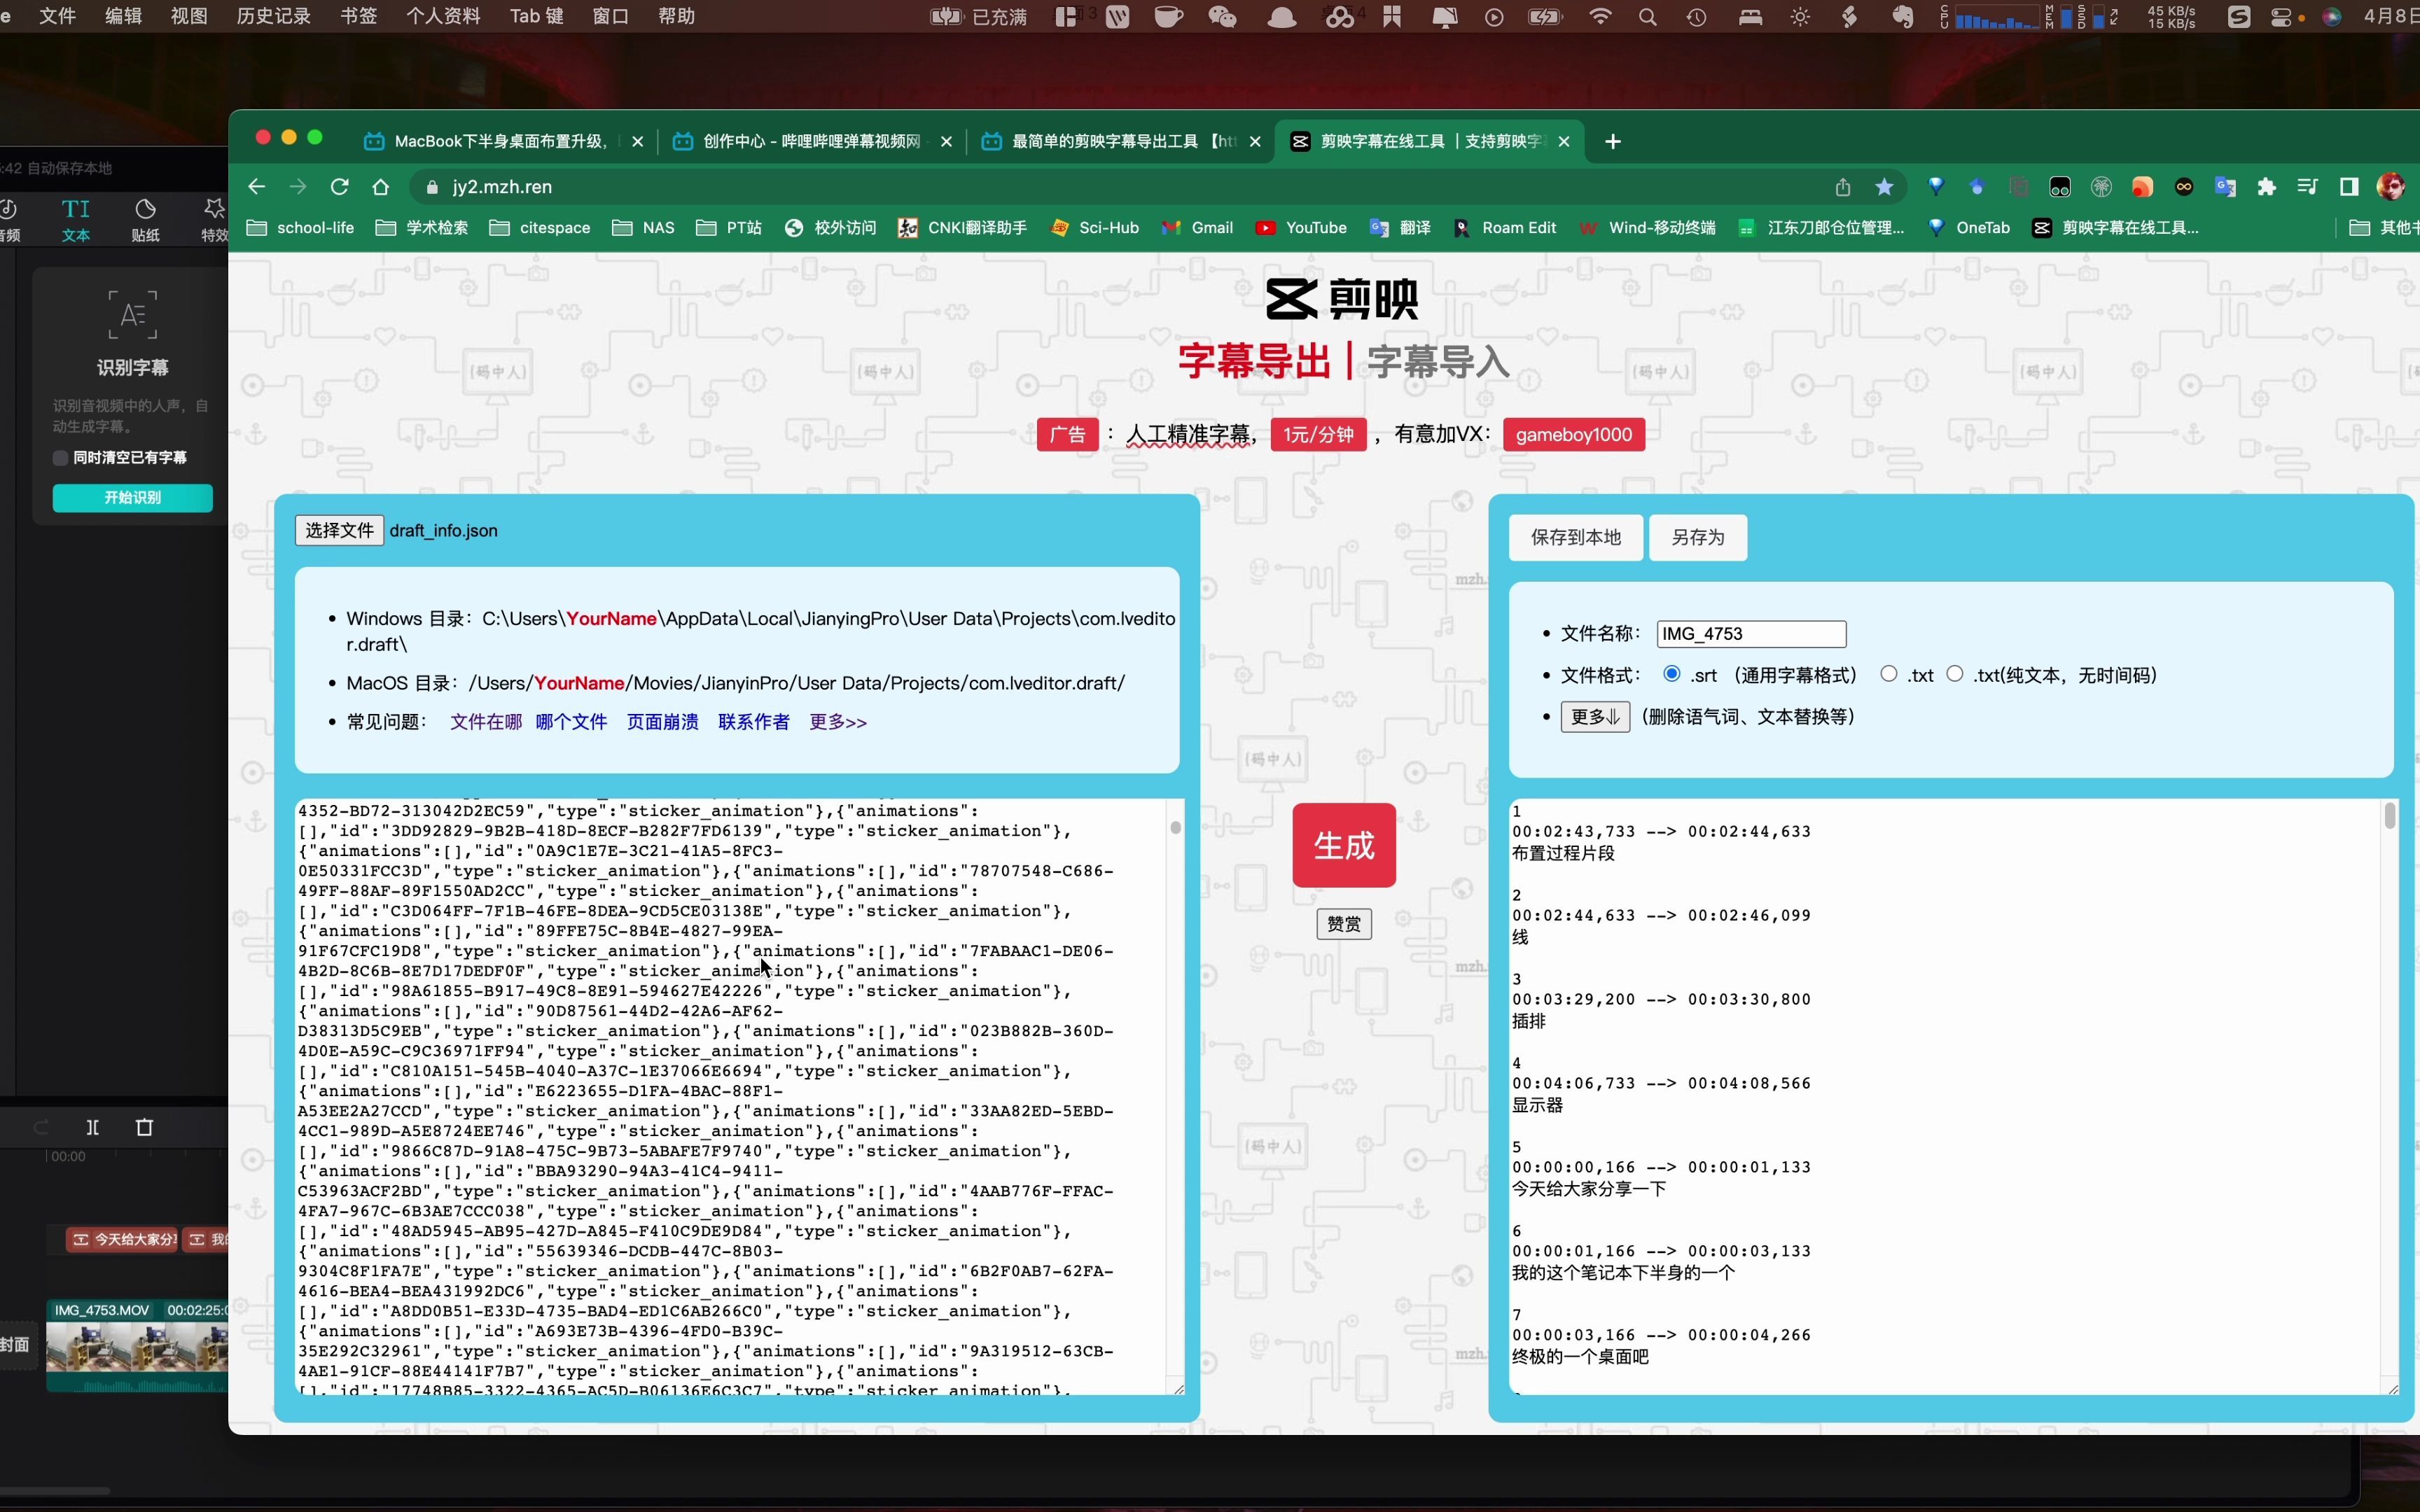The width and height of the screenshot is (2420, 1512).
Task: Click the 文件名称 input field IMG_4753
Action: 1751,634
